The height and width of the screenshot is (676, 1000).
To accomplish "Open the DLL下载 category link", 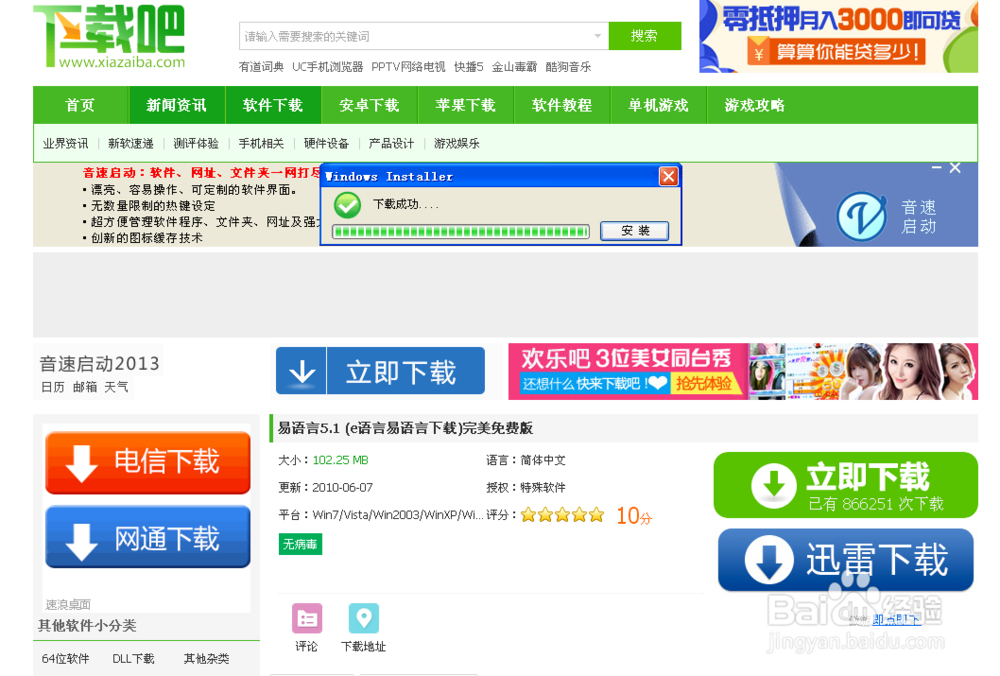I will tap(133, 659).
